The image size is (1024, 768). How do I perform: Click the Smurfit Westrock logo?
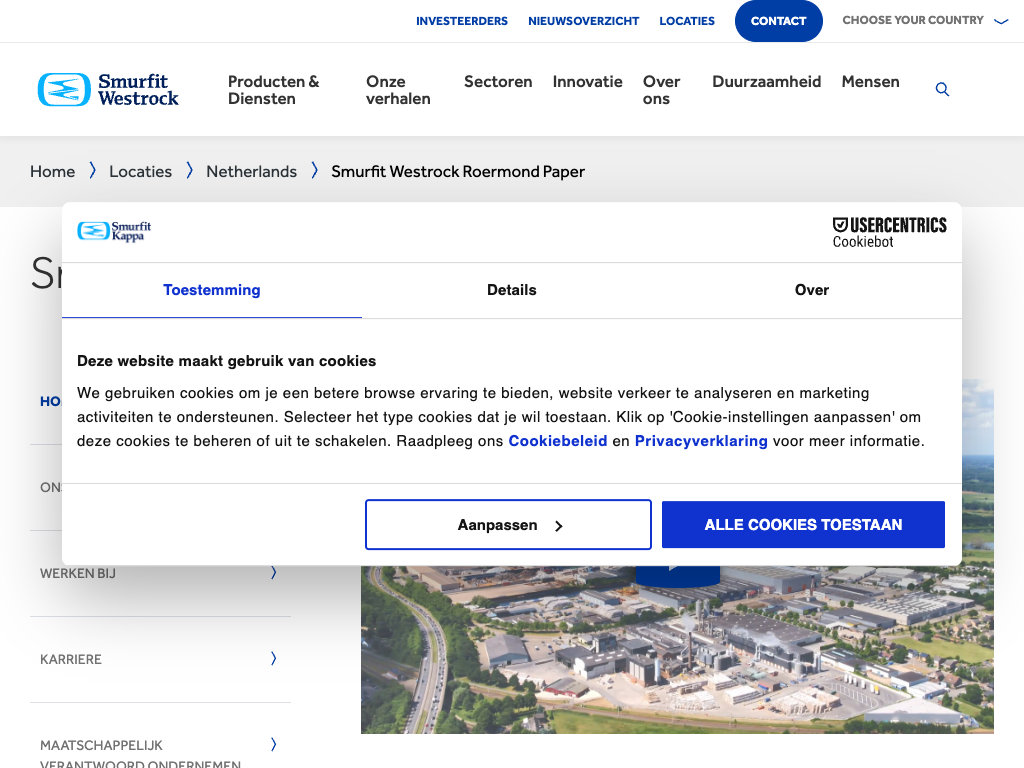click(x=108, y=90)
